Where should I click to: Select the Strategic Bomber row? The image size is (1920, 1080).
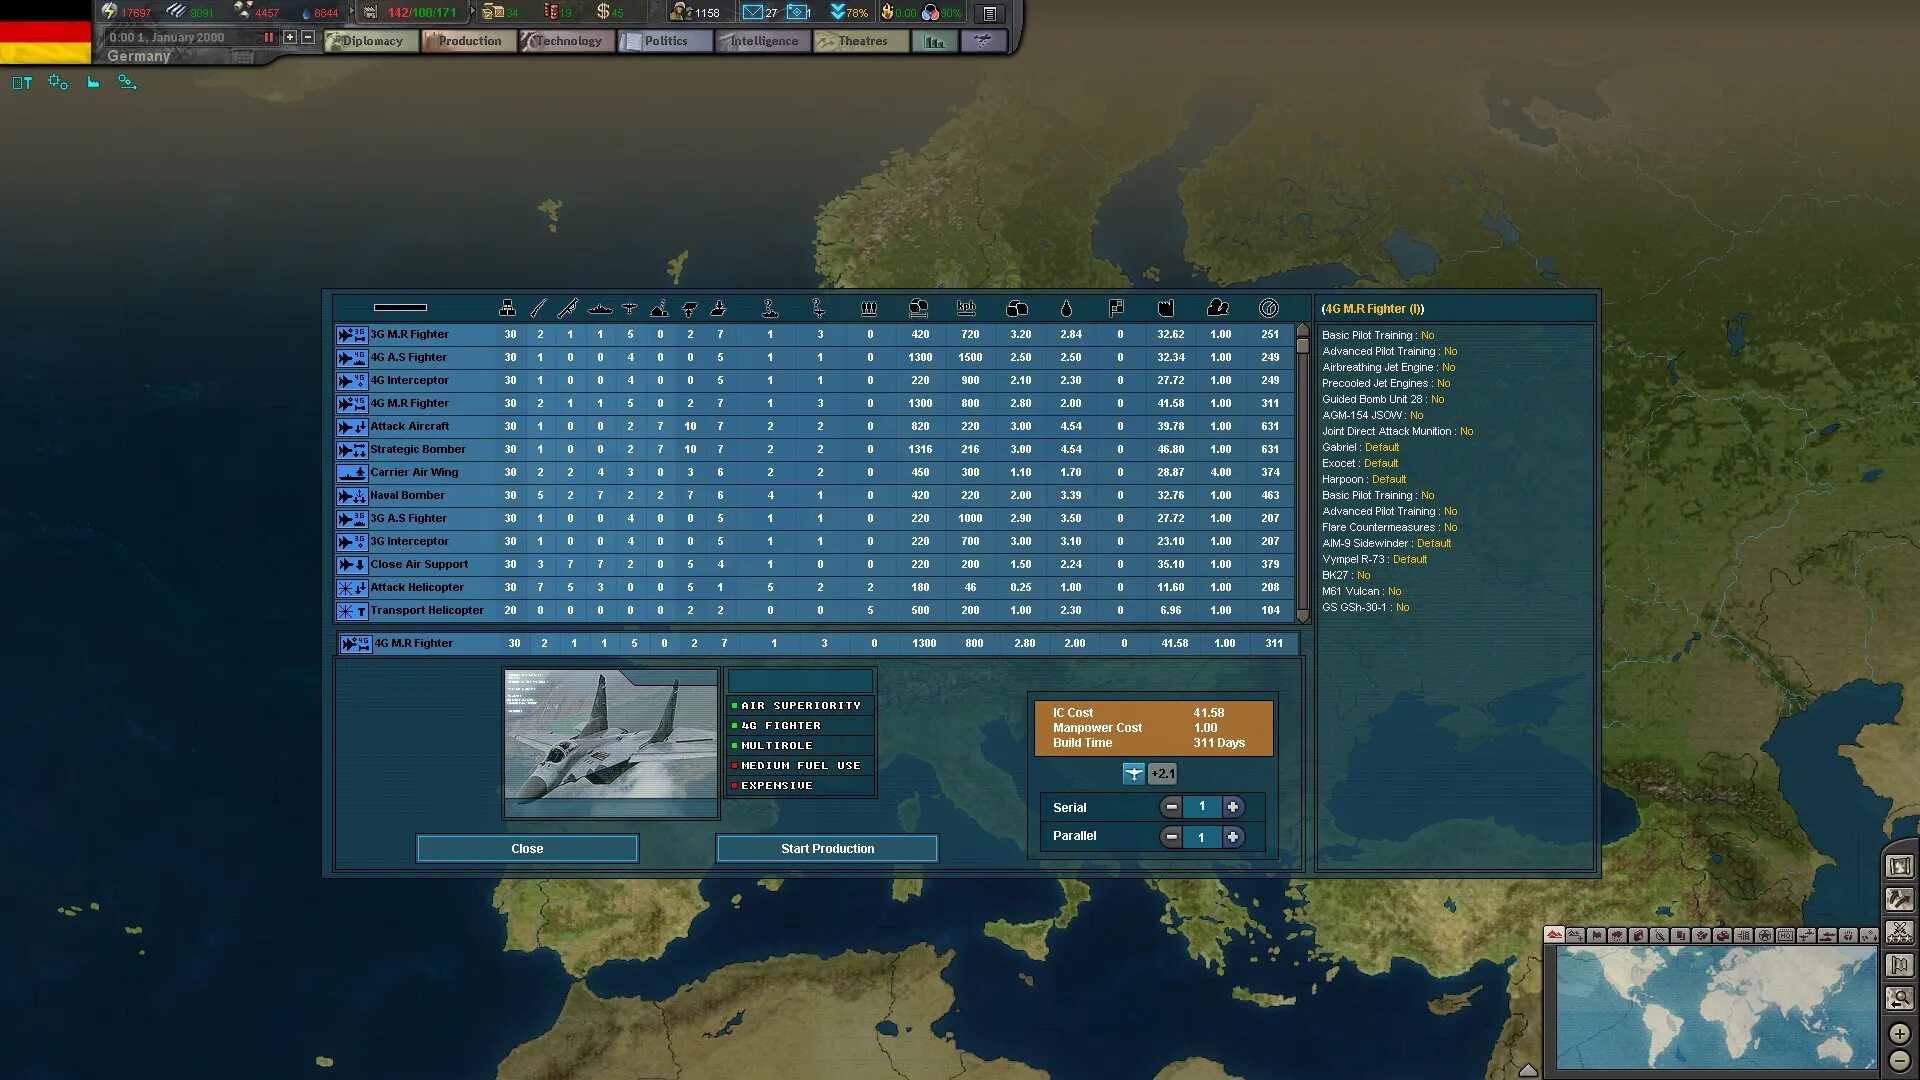pos(418,449)
